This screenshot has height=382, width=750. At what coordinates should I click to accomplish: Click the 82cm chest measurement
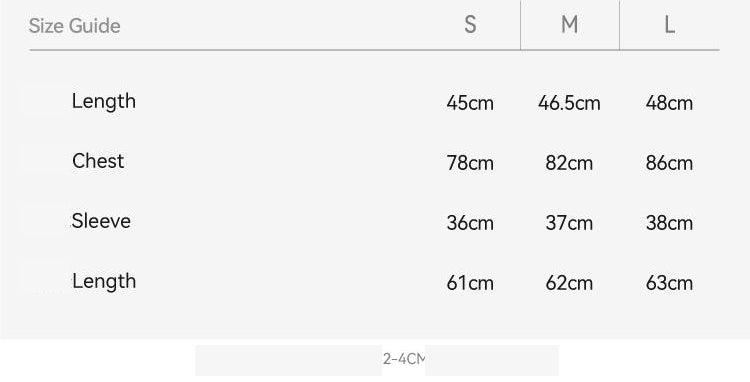569,163
